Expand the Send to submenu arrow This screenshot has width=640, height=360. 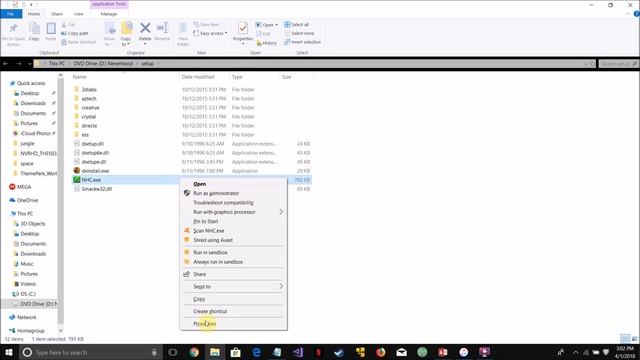pyautogui.click(x=281, y=287)
